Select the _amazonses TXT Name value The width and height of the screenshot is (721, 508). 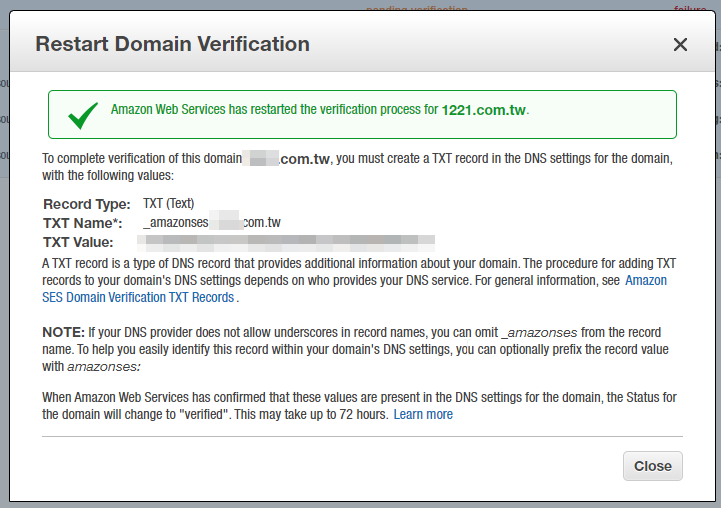click(x=212, y=223)
